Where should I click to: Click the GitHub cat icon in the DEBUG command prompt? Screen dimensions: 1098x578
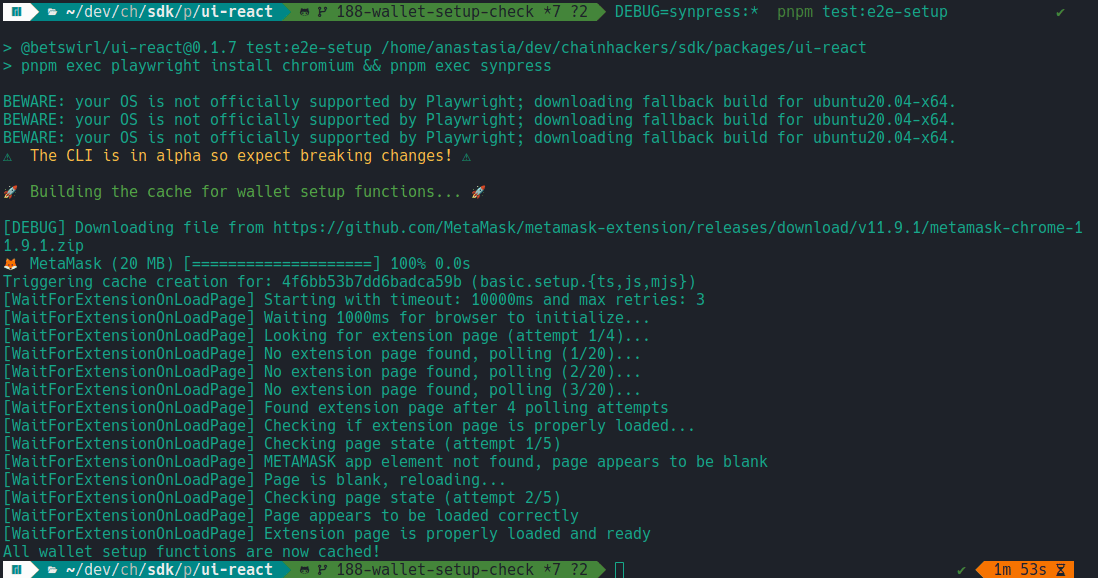click(x=305, y=12)
